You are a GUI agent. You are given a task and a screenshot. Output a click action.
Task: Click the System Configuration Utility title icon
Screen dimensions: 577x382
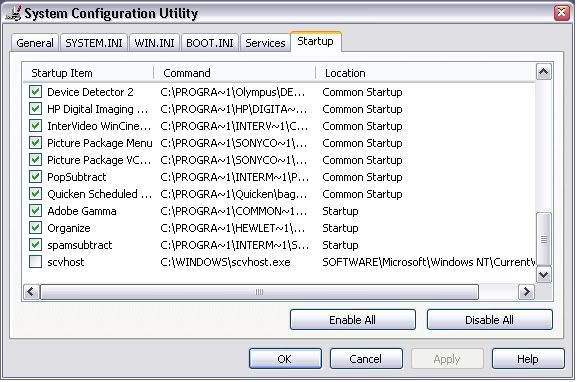[x=13, y=13]
